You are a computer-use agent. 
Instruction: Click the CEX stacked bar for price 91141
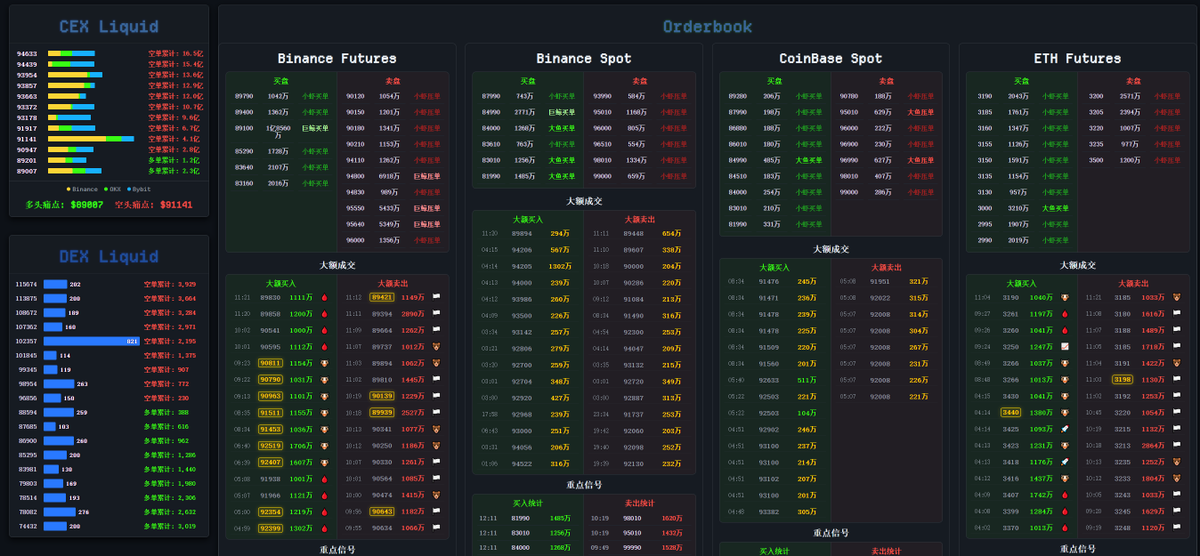pos(91,139)
